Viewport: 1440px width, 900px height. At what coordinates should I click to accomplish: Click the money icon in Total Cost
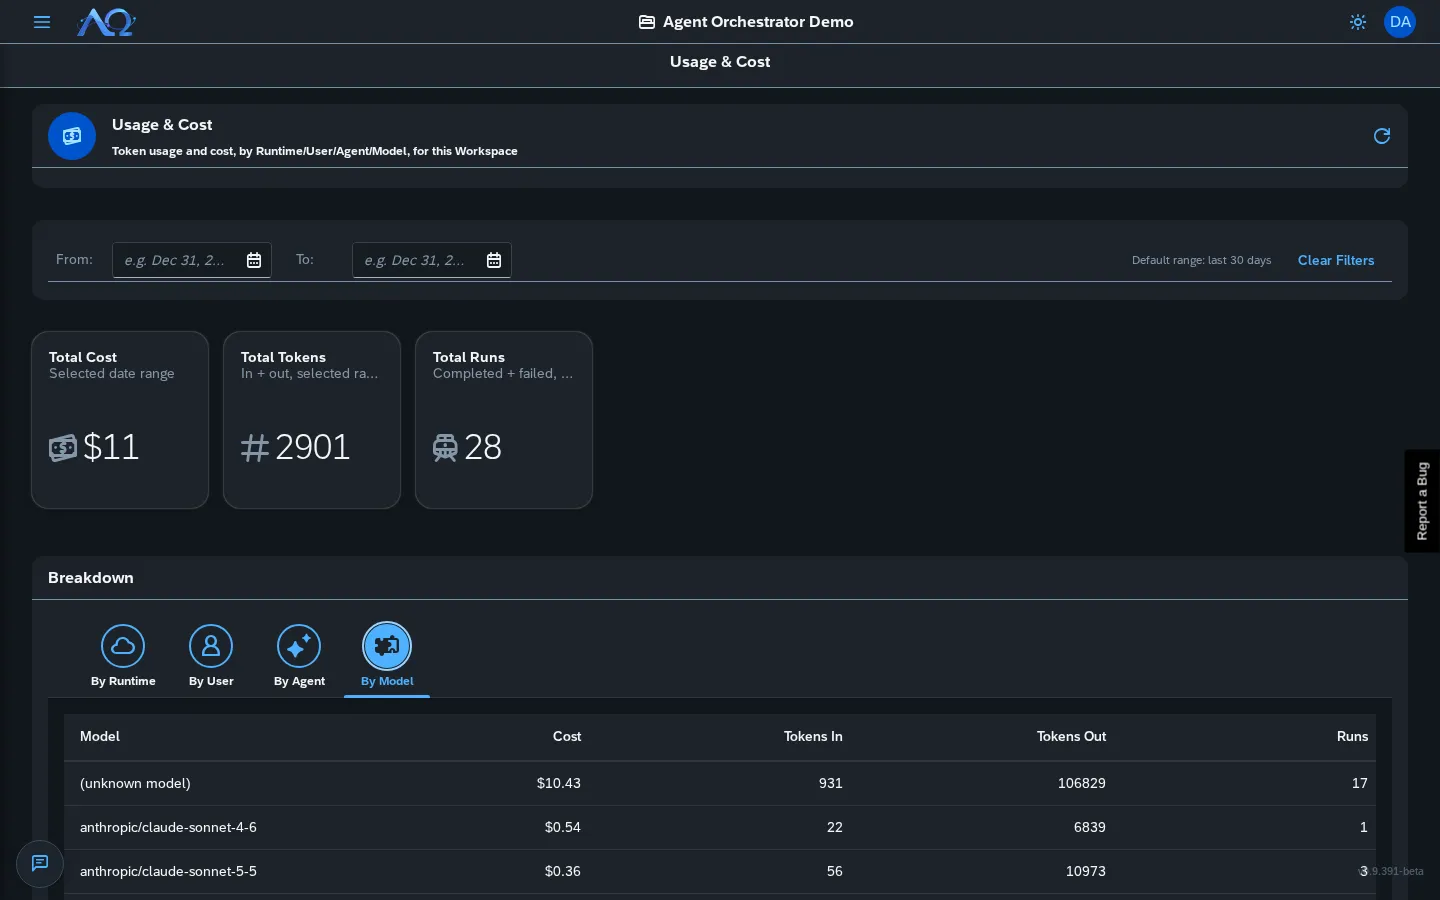coord(63,447)
